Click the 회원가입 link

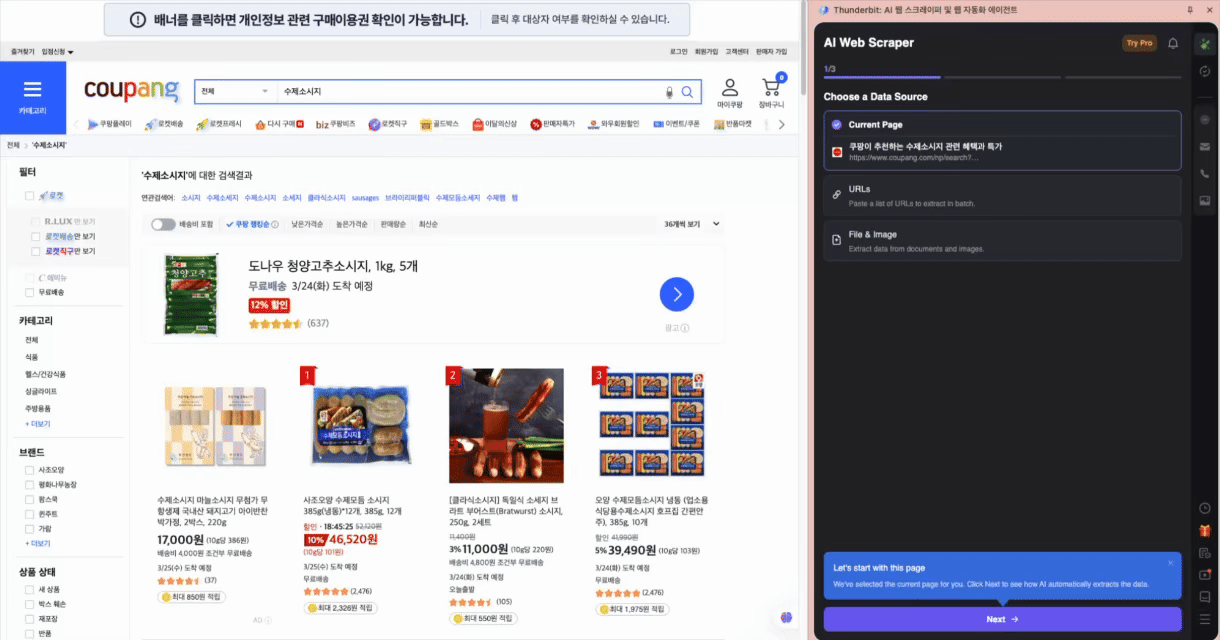[706, 51]
